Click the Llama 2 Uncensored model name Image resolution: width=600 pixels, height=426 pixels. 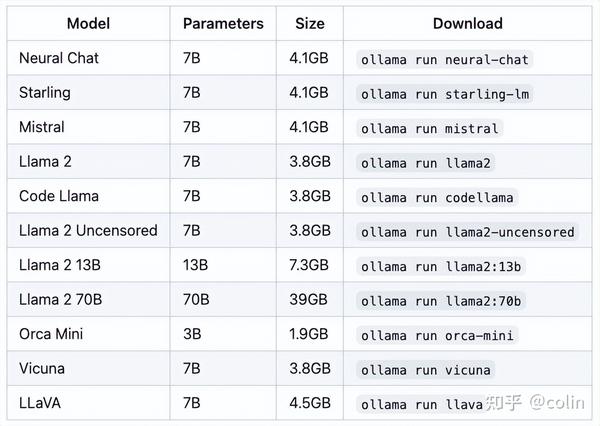pos(88,231)
